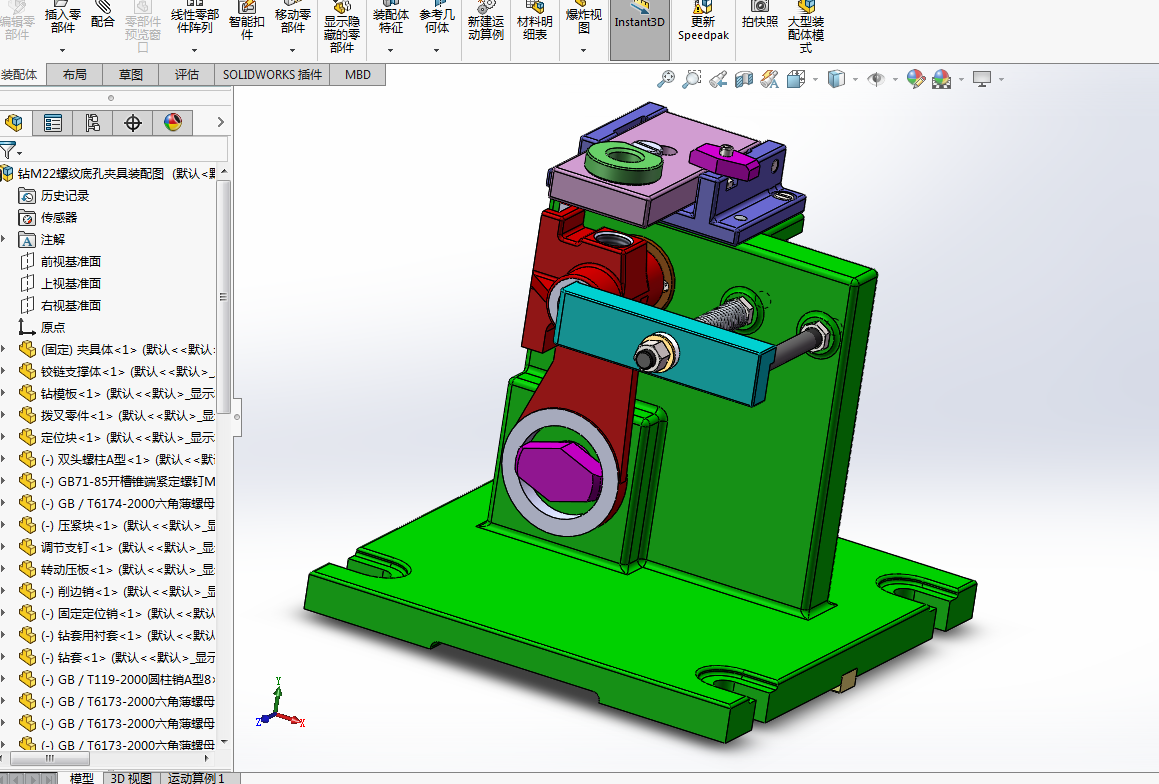The image size is (1159, 784).
Task: Open the DisplayManager color ball tab
Action: 172,123
